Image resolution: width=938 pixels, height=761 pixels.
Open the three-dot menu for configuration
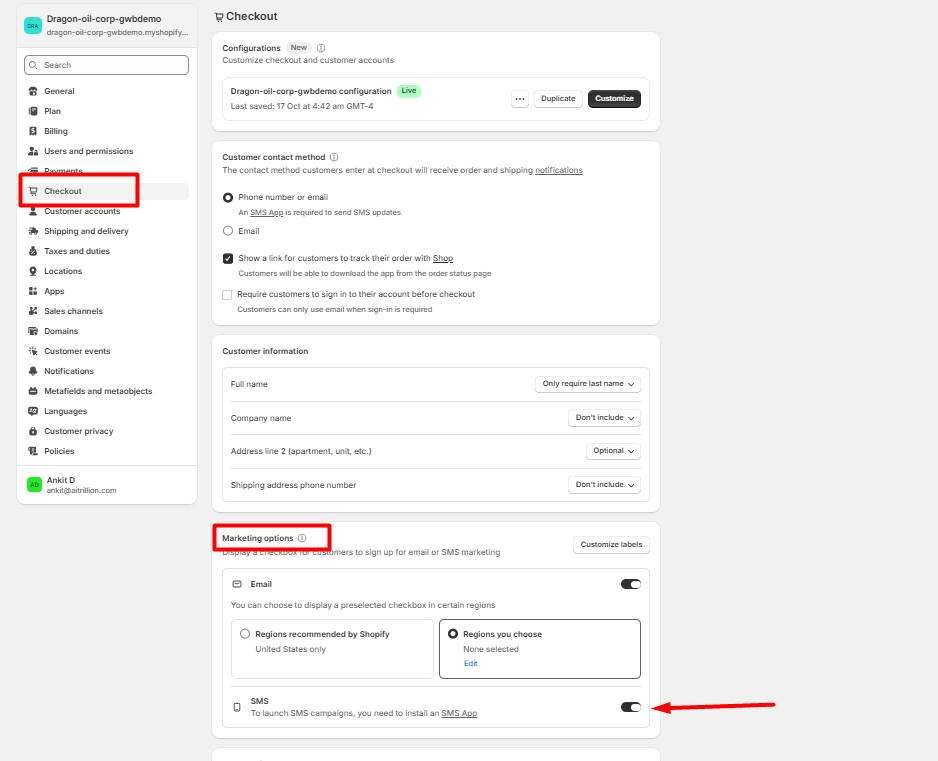[519, 99]
